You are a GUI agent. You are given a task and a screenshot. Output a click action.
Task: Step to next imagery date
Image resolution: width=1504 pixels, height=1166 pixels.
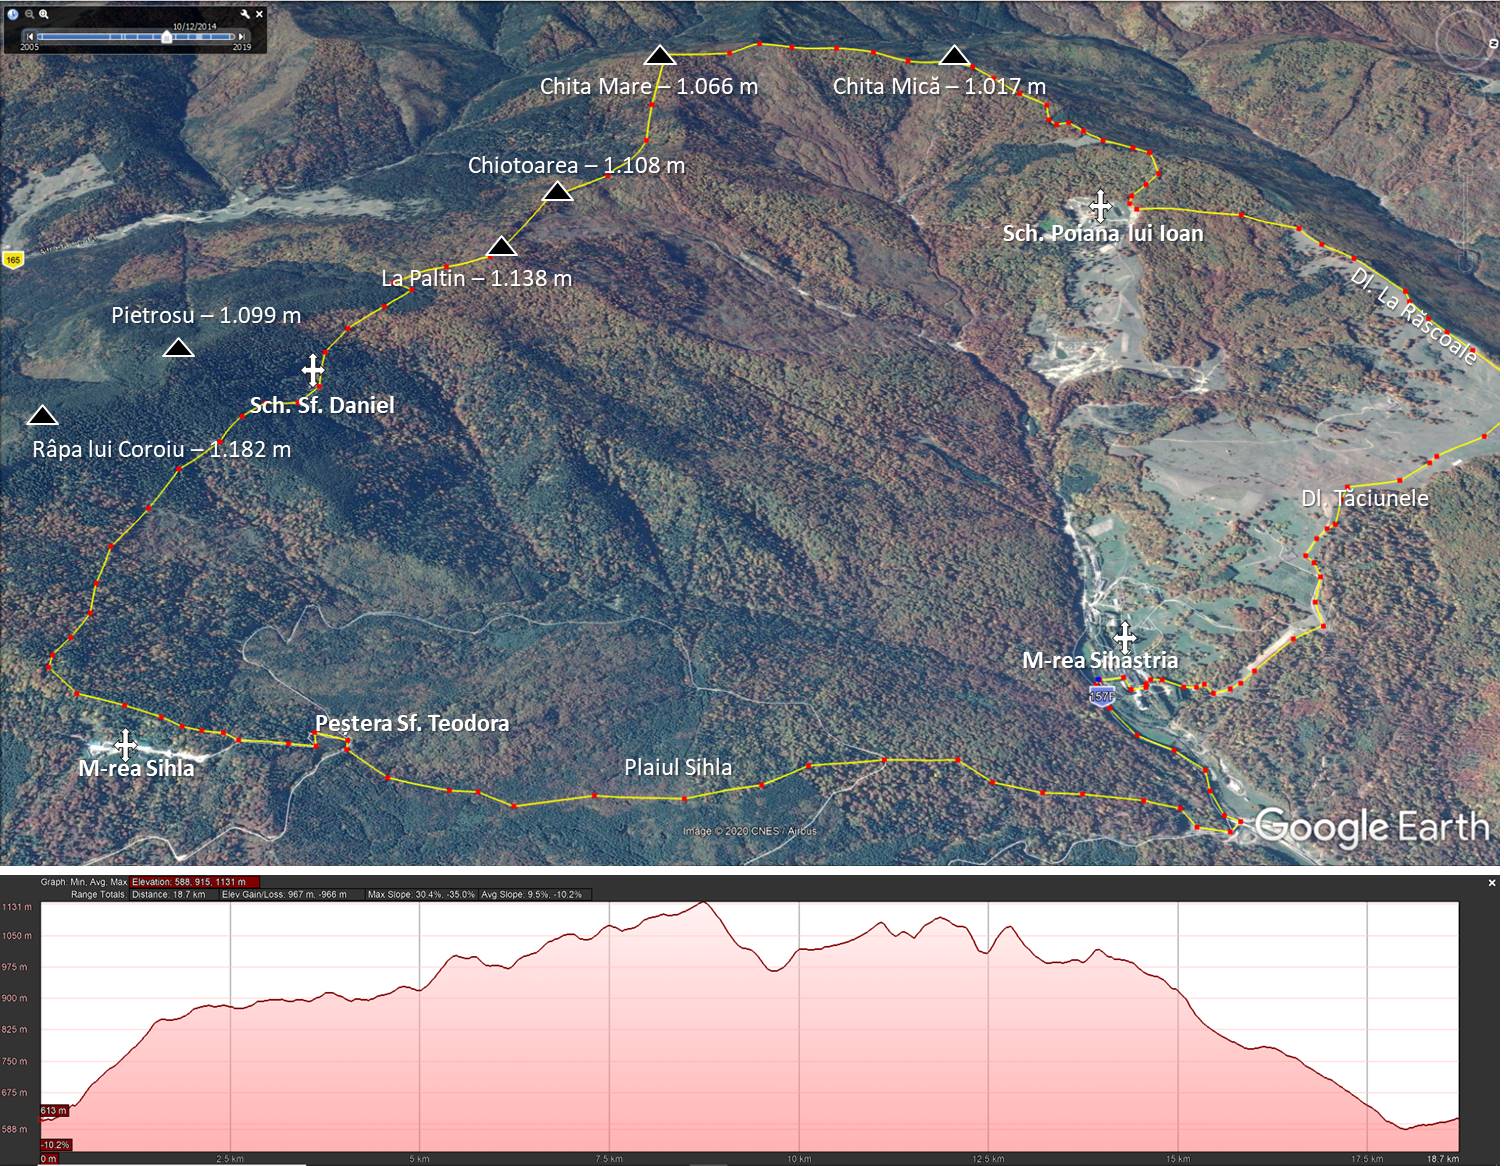click(x=242, y=37)
